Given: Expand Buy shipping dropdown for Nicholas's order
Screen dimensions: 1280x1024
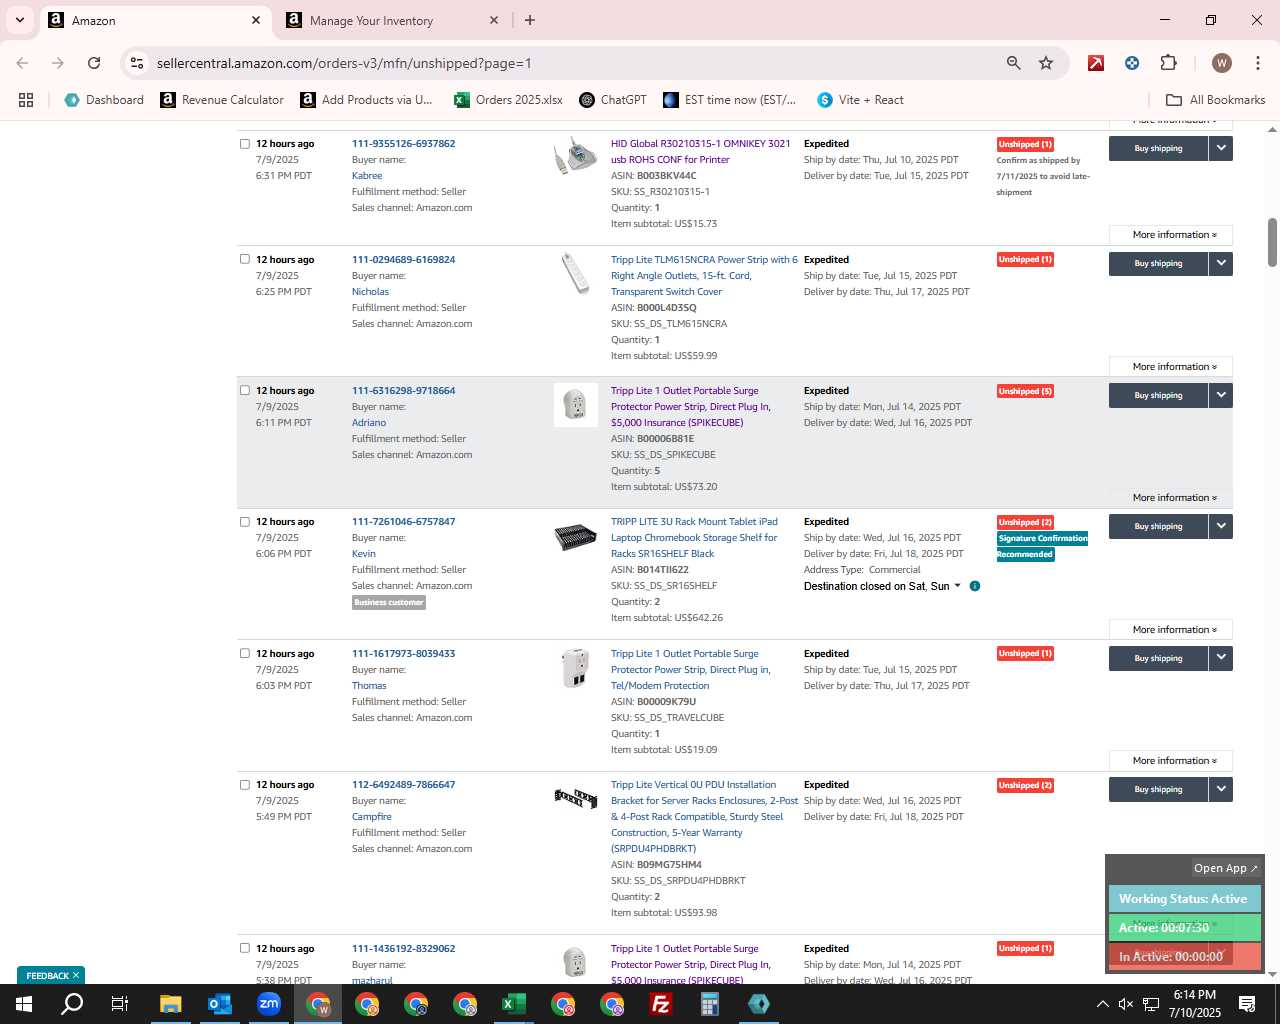Looking at the screenshot, I should click(x=1221, y=263).
